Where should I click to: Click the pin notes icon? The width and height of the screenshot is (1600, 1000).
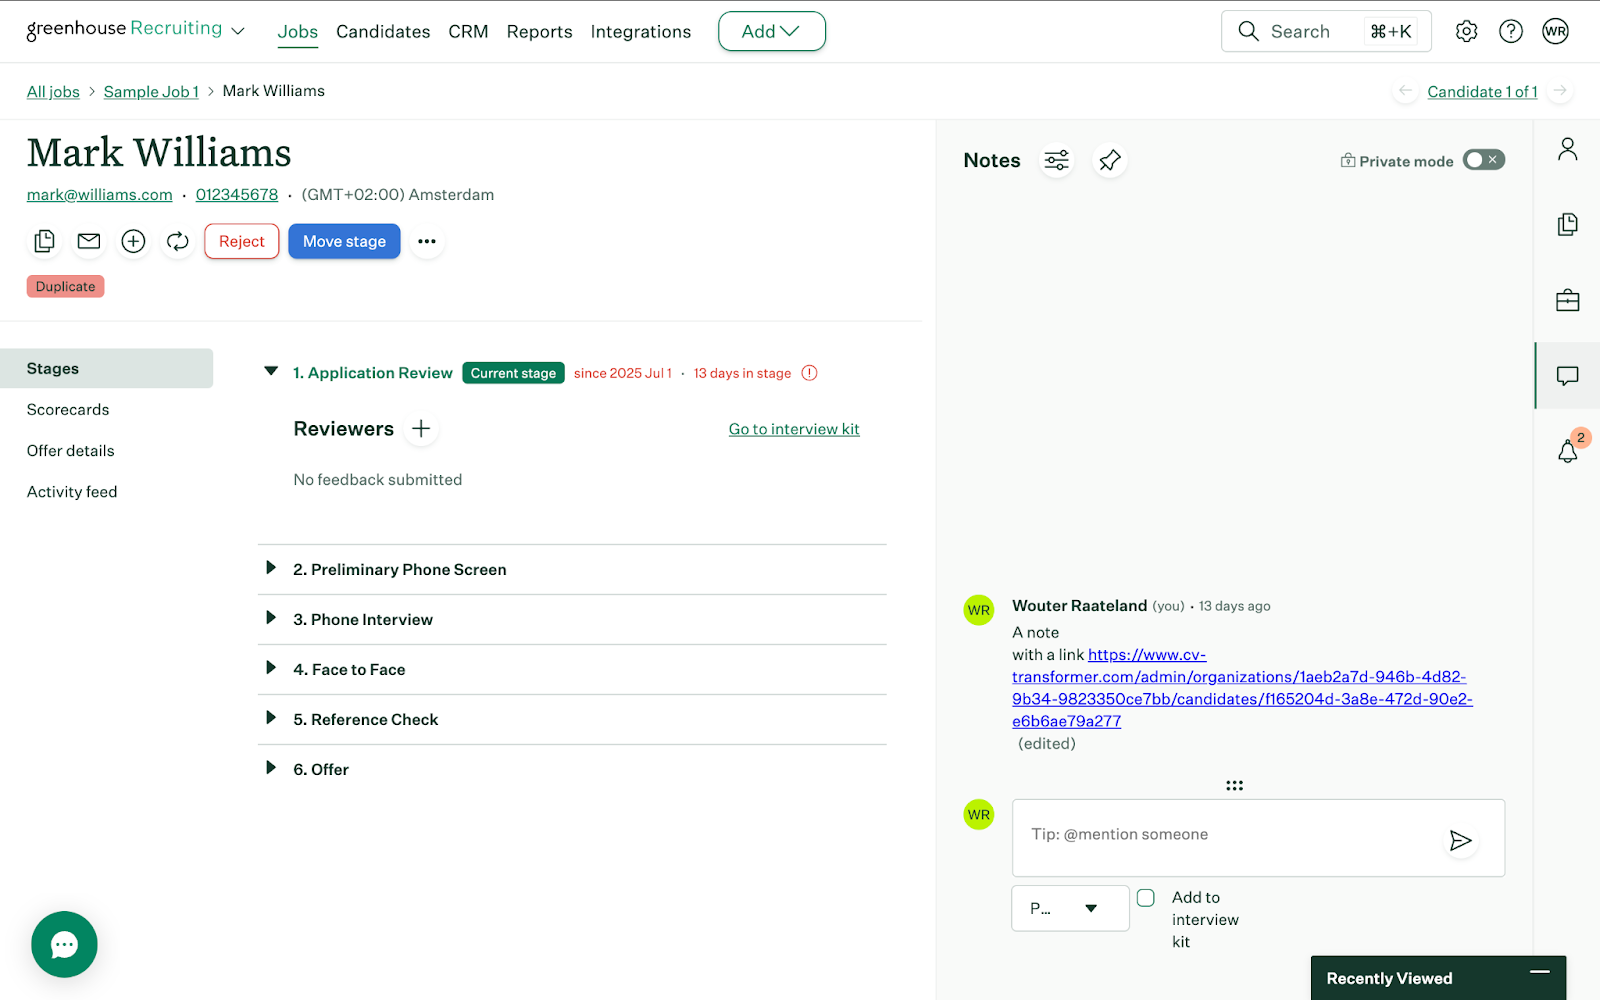pos(1110,160)
